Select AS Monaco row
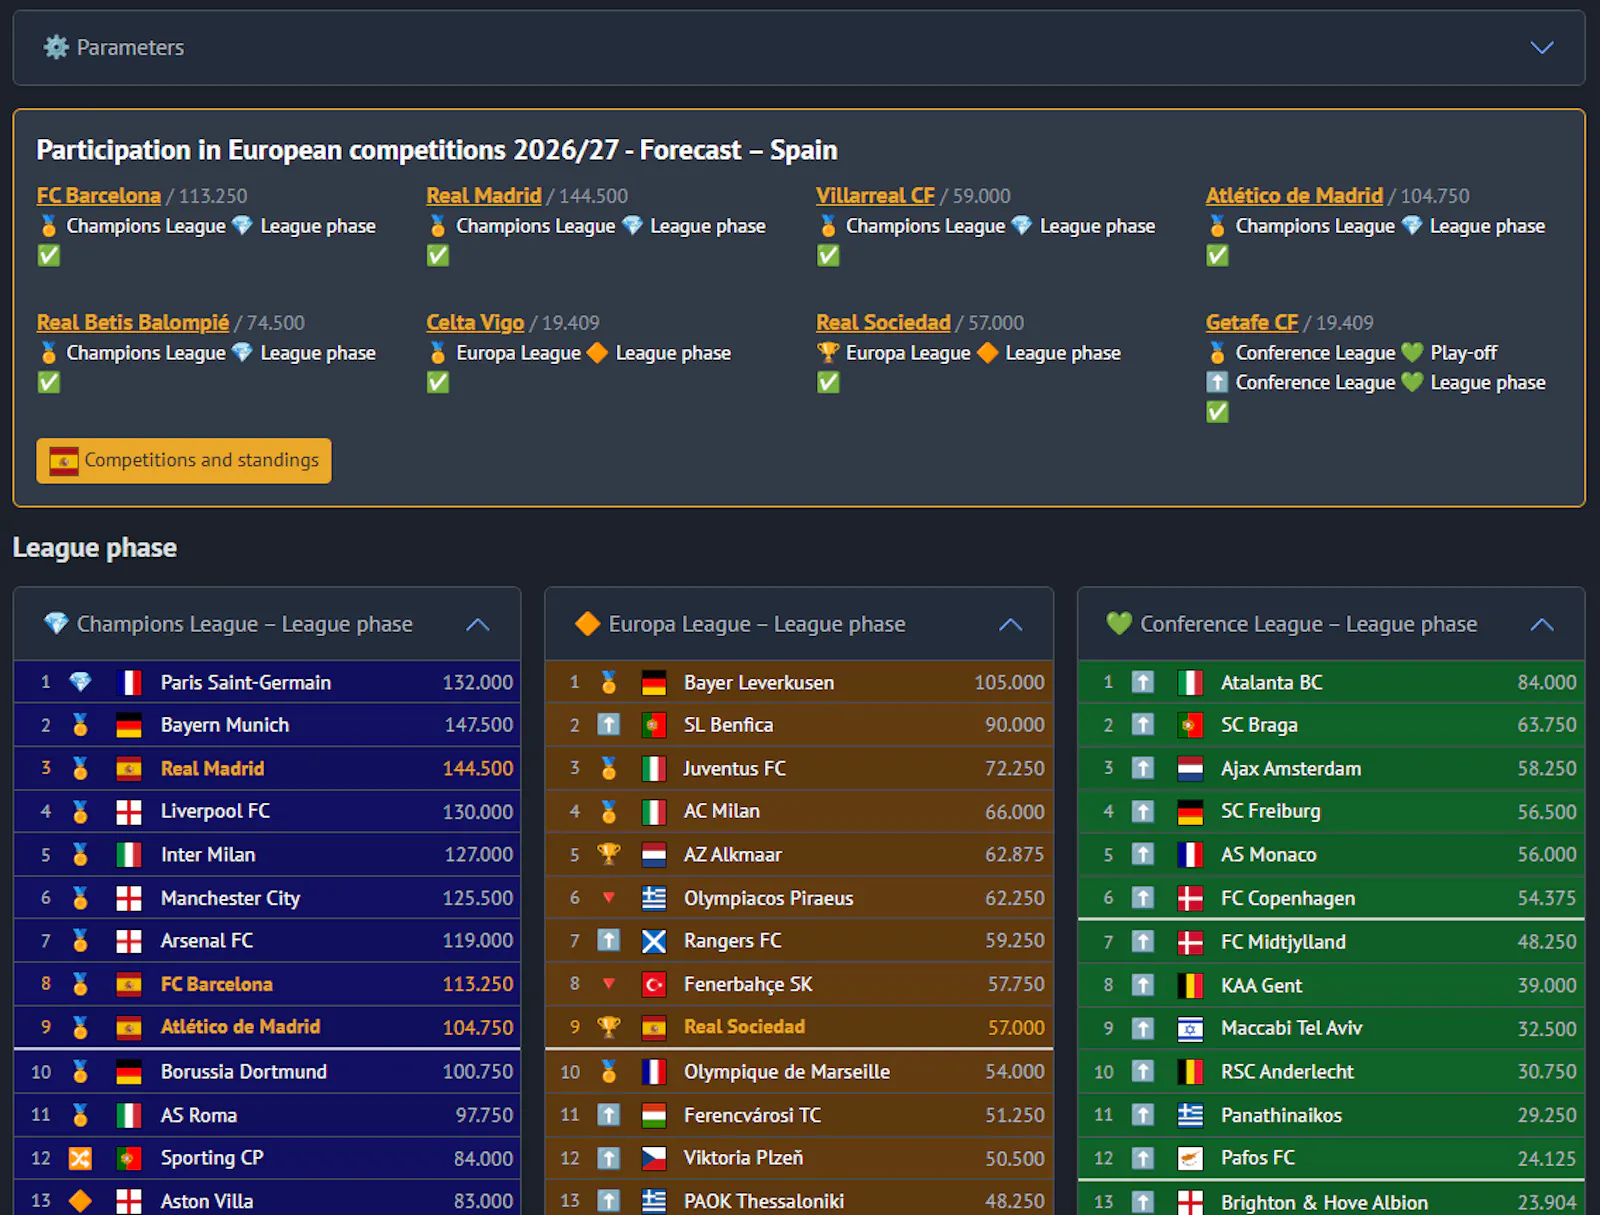 pos(1331,854)
